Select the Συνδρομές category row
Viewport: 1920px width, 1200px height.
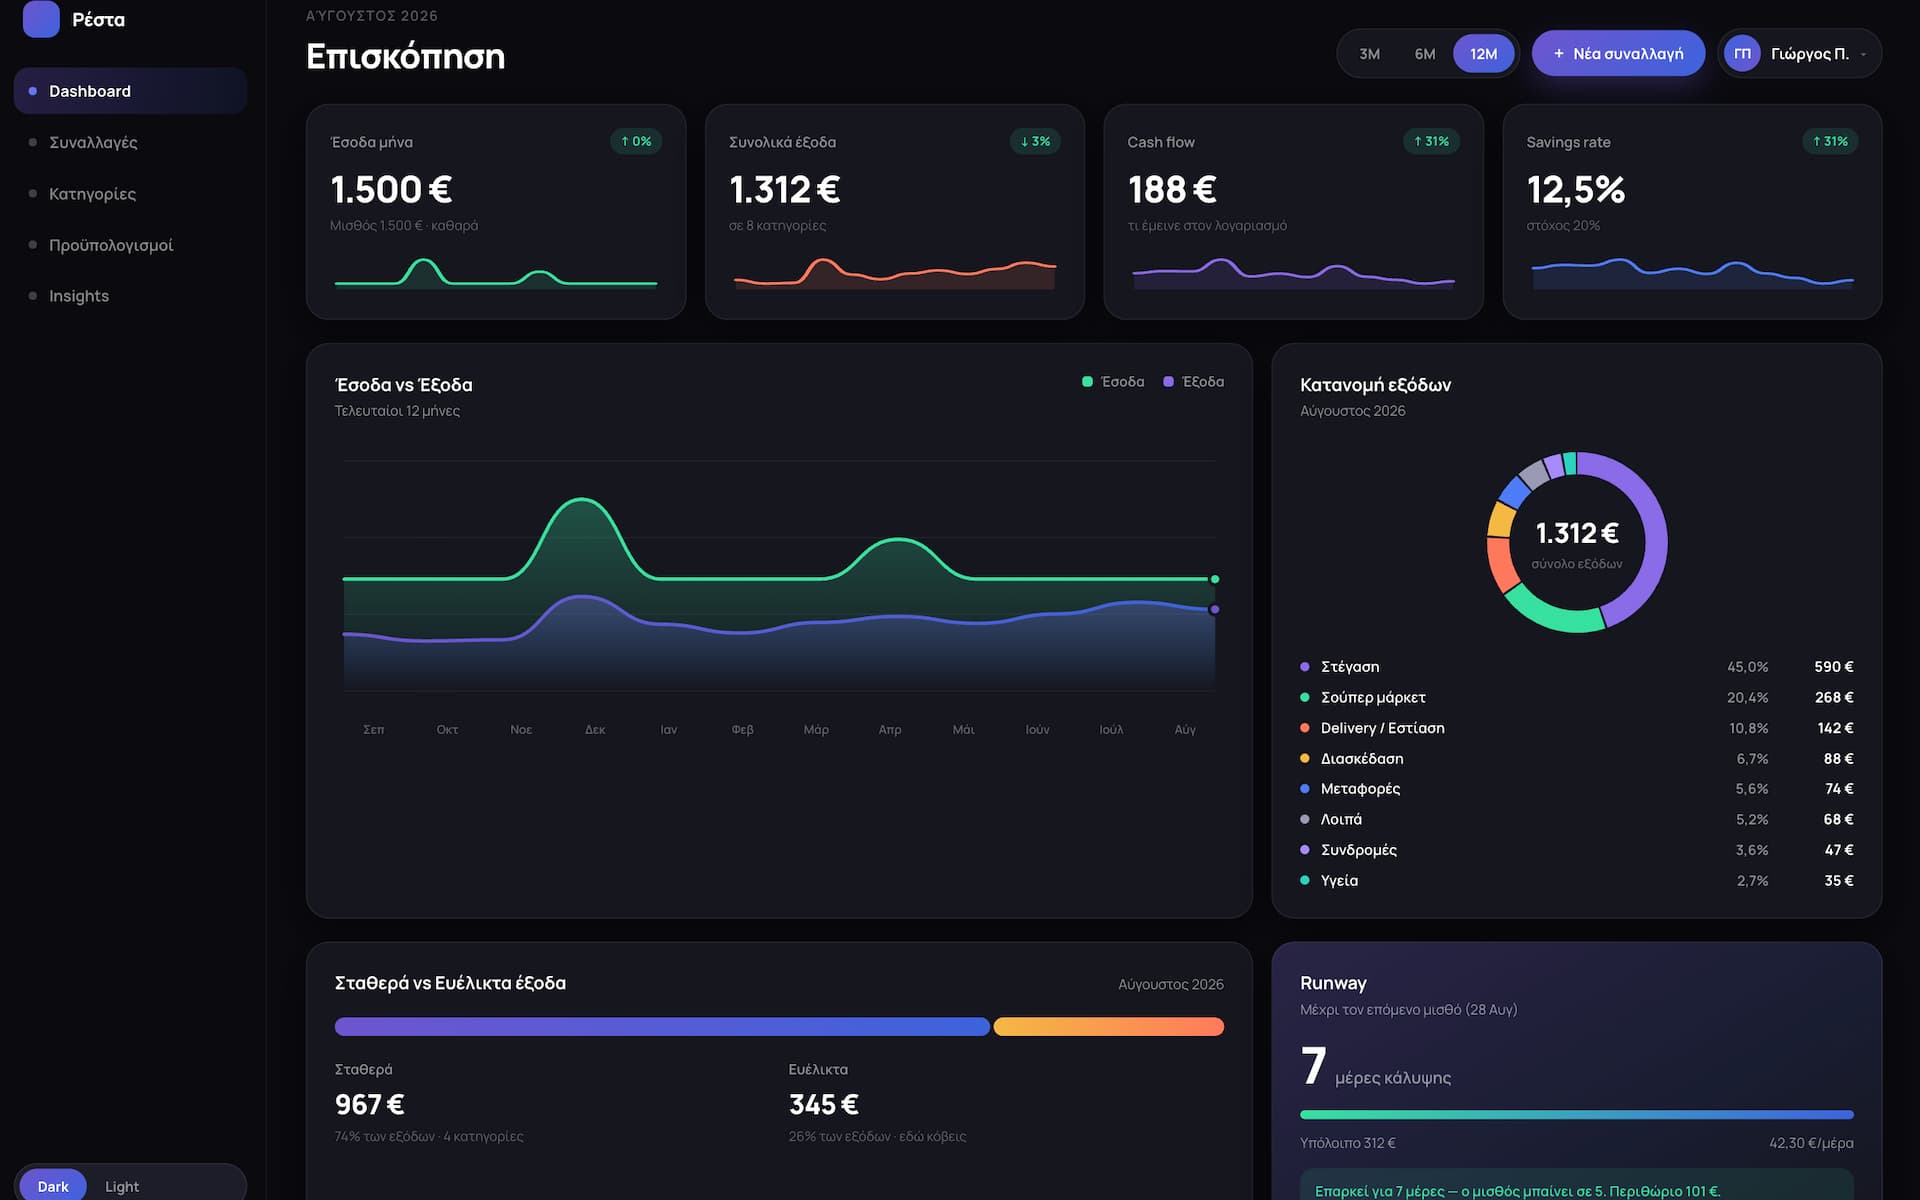(1577, 850)
